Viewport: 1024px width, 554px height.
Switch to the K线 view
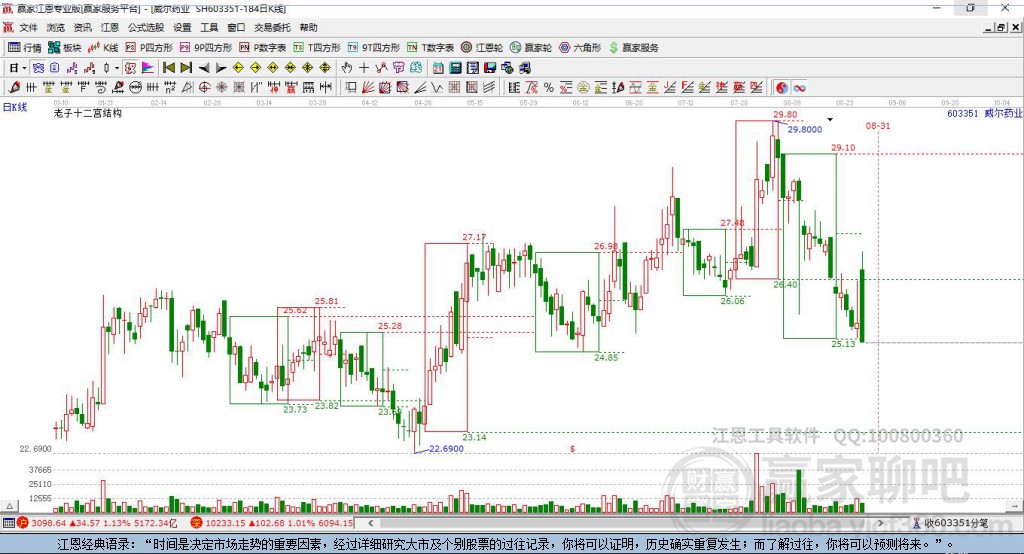pyautogui.click(x=104, y=48)
